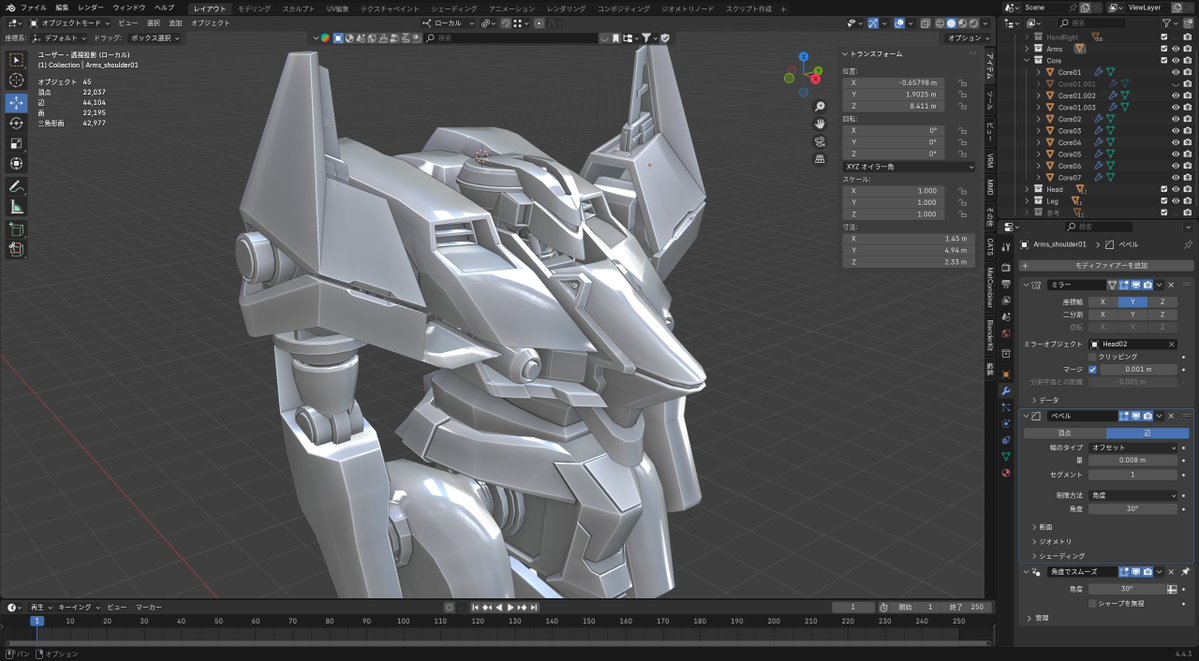Switch perspective/orthographic grid icon
This screenshot has height=661, width=1199.
tap(820, 159)
